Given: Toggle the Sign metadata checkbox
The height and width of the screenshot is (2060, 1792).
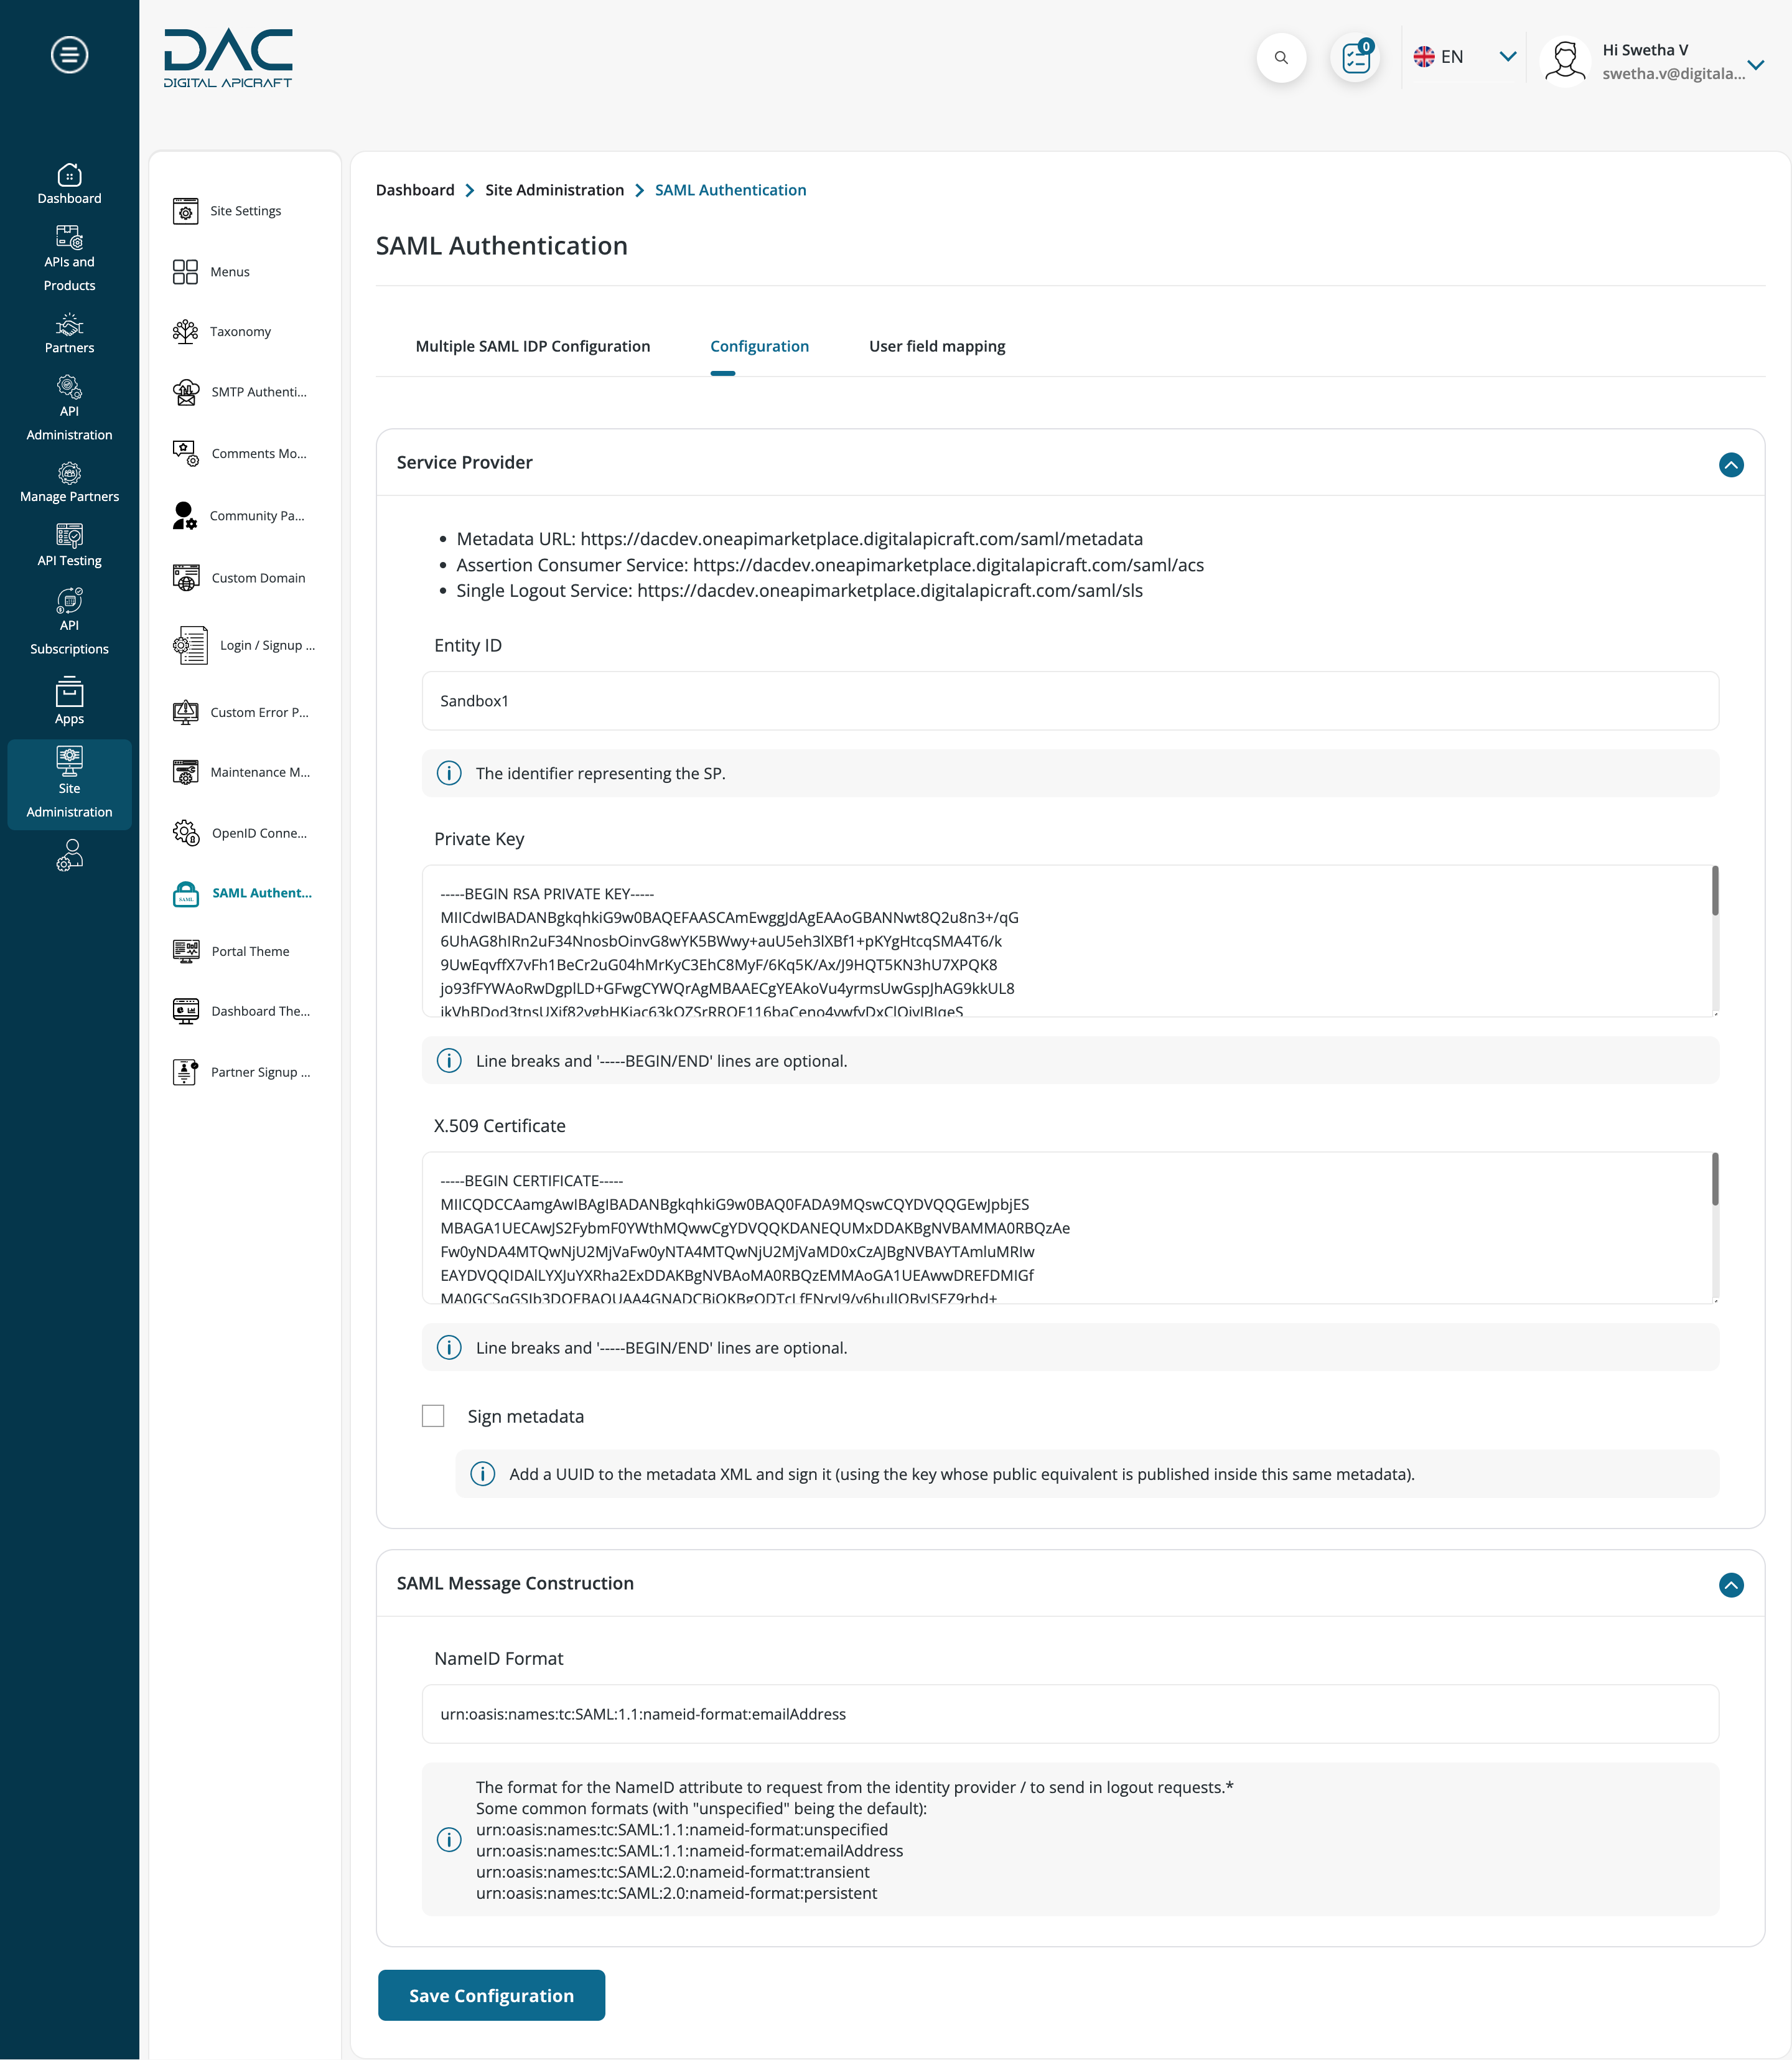Looking at the screenshot, I should coord(434,1415).
